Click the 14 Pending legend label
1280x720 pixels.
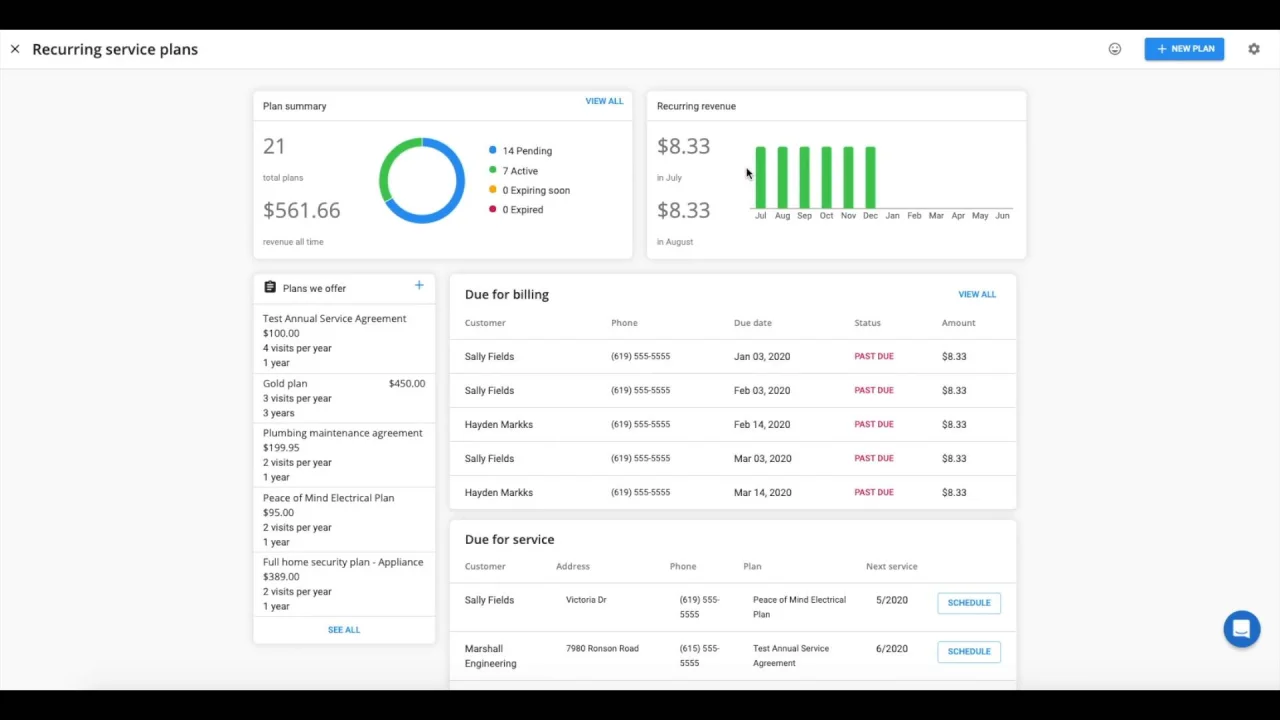click(527, 151)
